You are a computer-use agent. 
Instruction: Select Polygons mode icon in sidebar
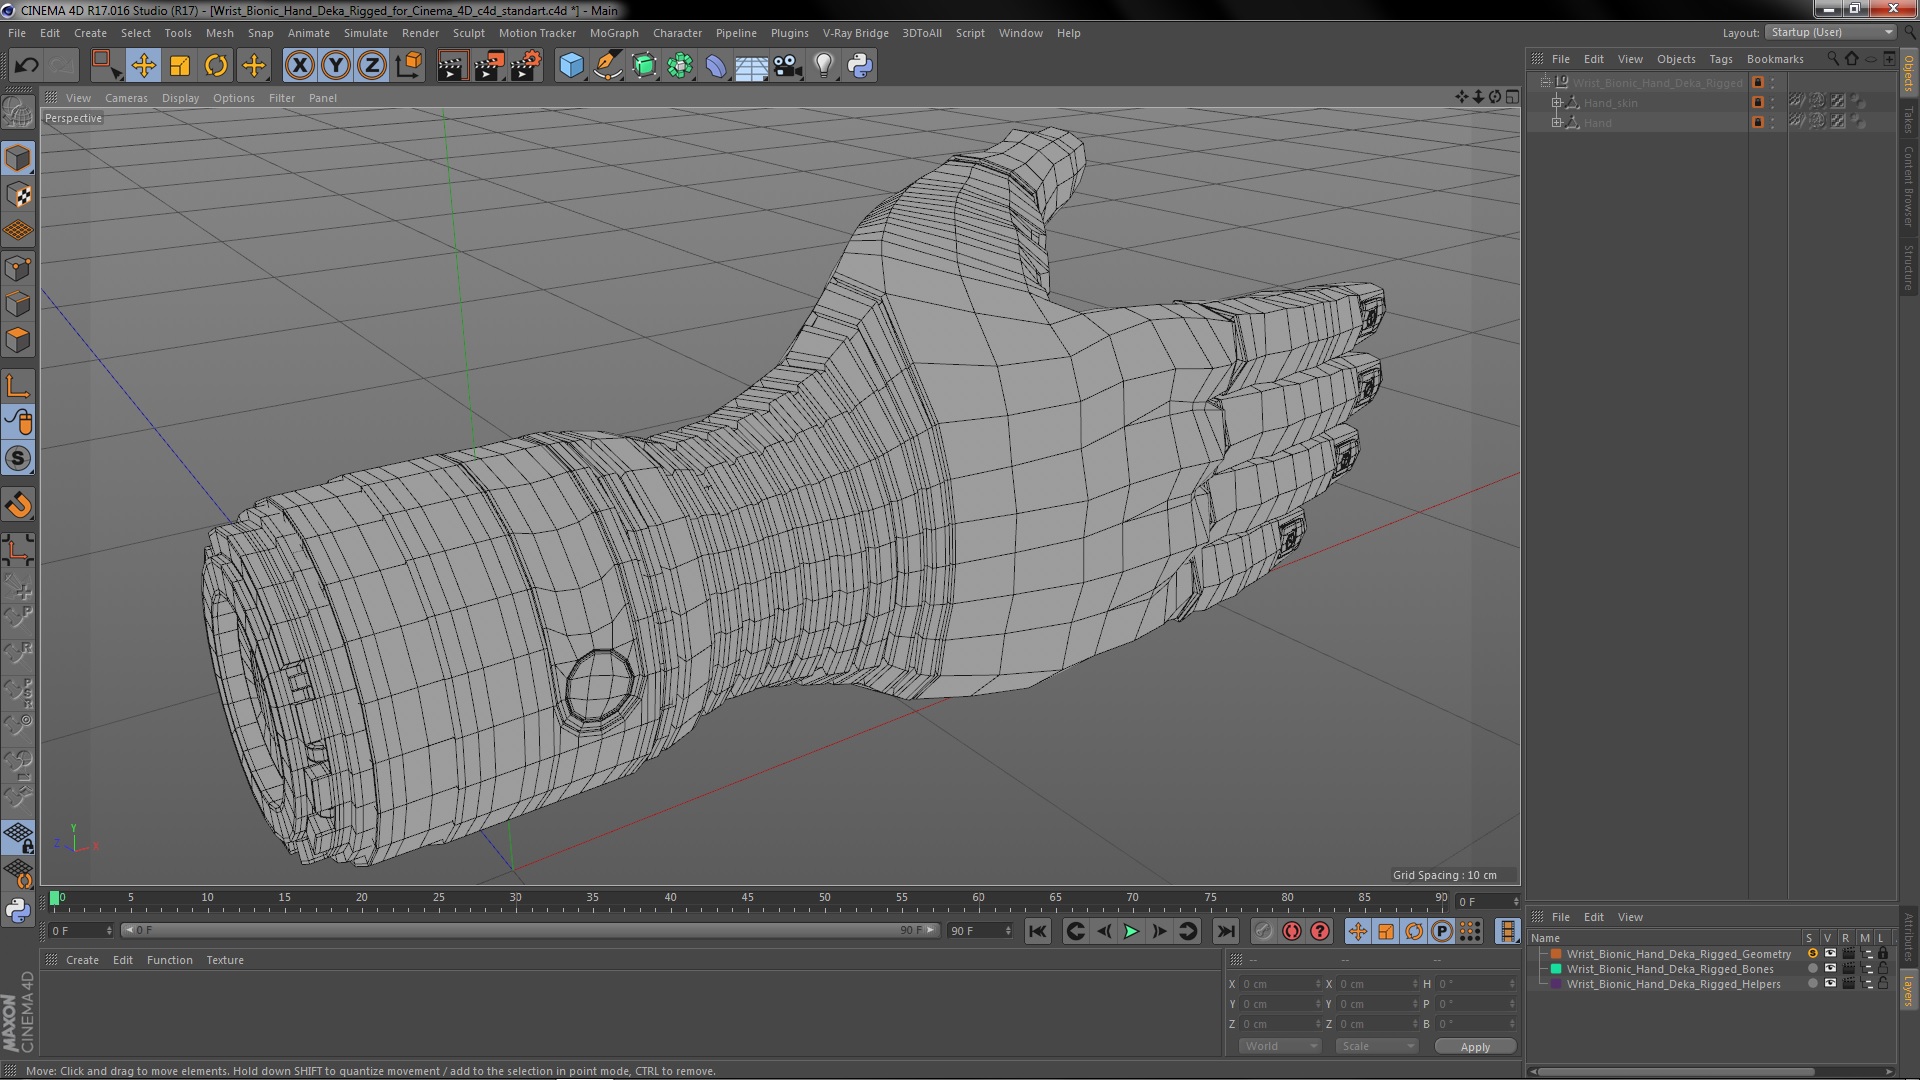(x=18, y=340)
